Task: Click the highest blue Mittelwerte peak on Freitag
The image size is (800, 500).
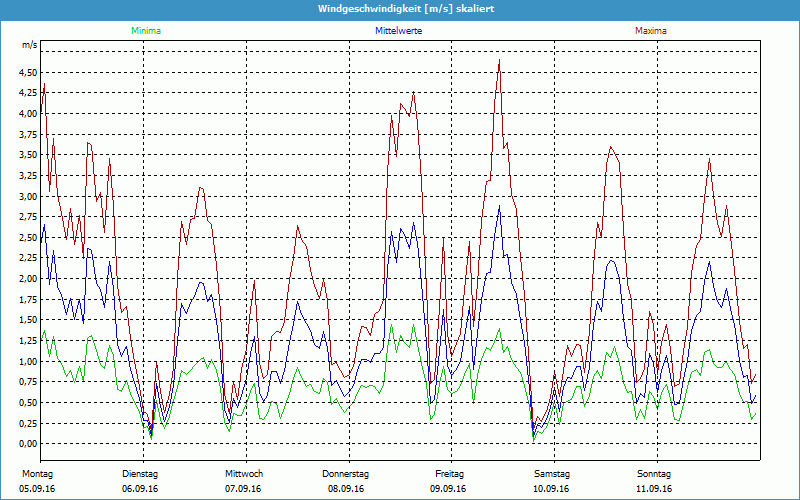Action: click(499, 206)
